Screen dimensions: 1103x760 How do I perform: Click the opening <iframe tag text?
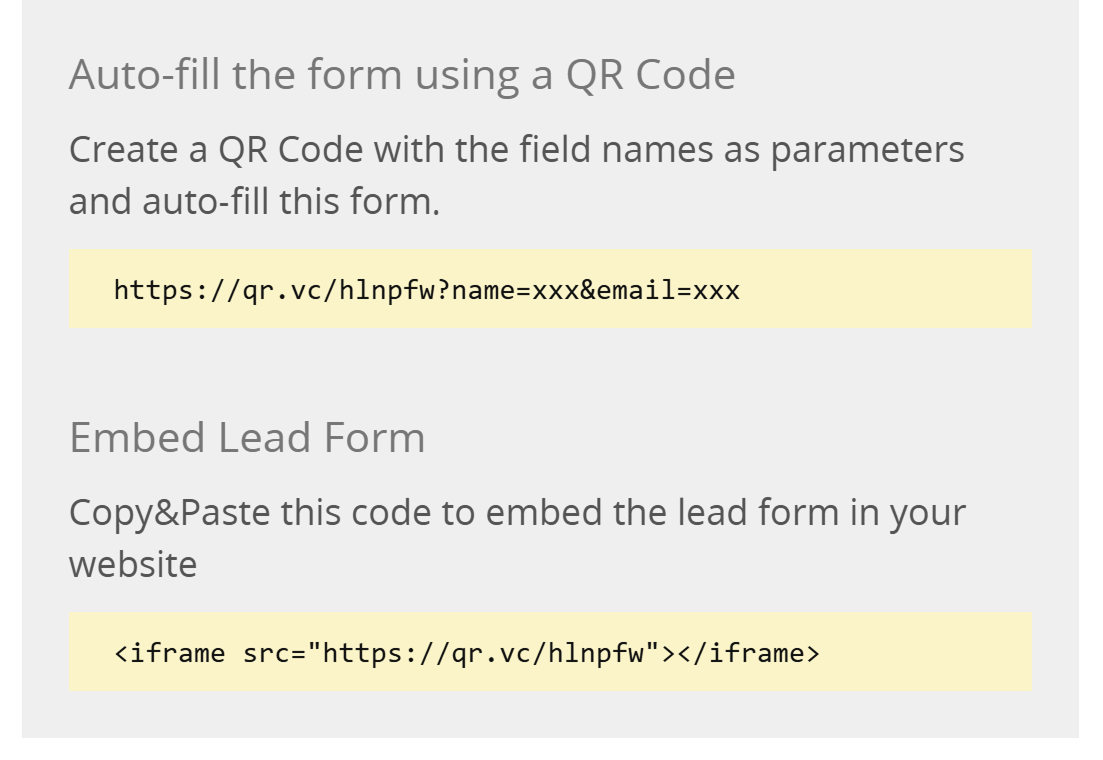click(x=170, y=654)
